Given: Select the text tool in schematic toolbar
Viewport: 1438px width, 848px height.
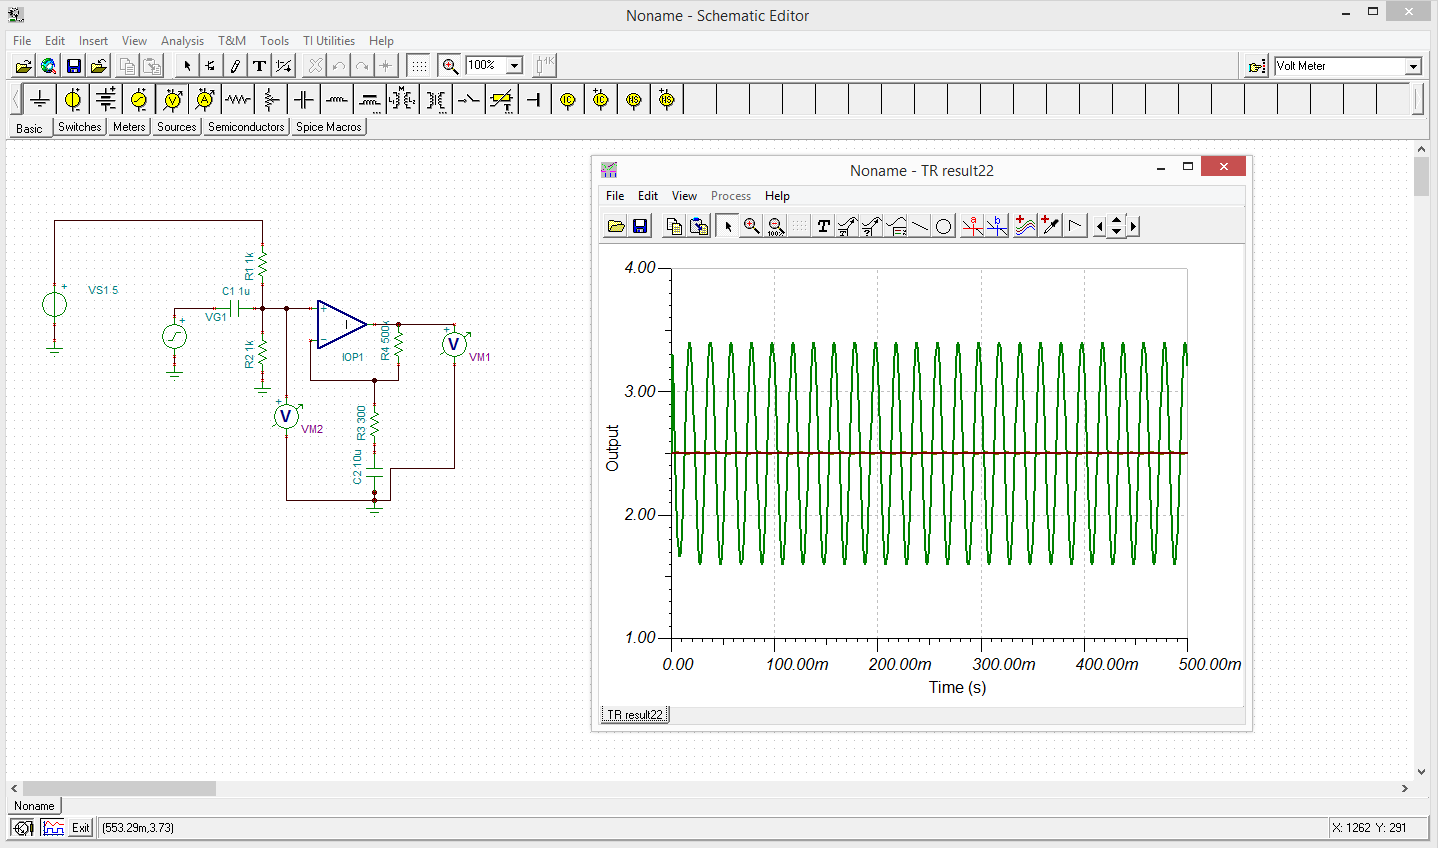Looking at the screenshot, I should (x=259, y=66).
